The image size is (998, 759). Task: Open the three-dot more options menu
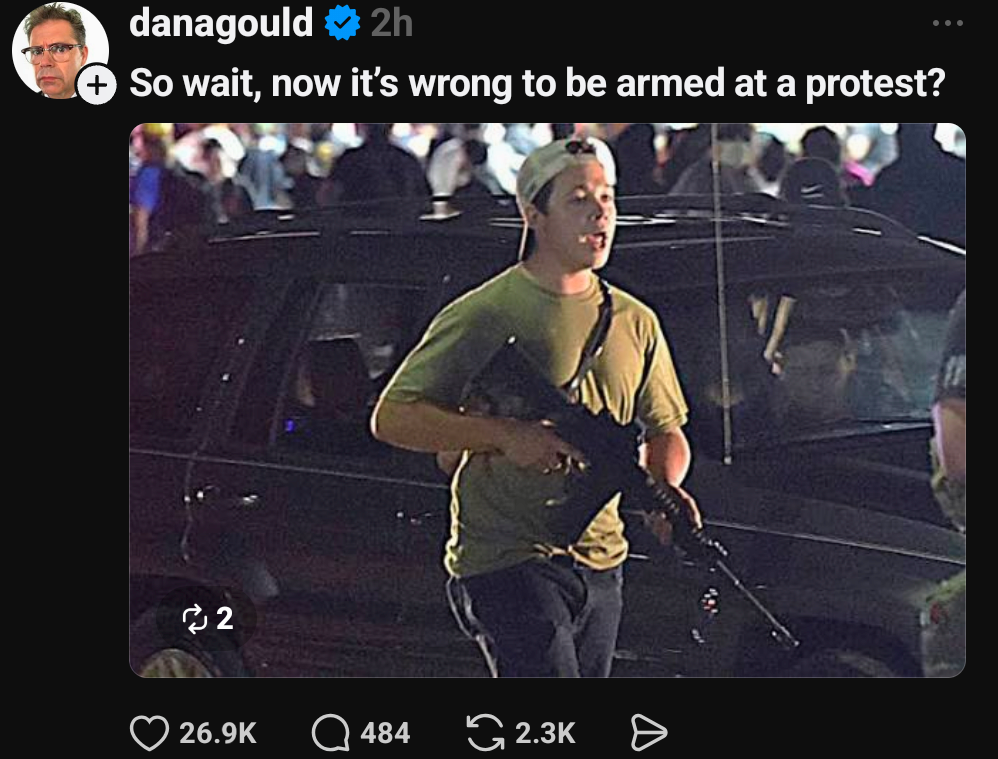tap(948, 23)
